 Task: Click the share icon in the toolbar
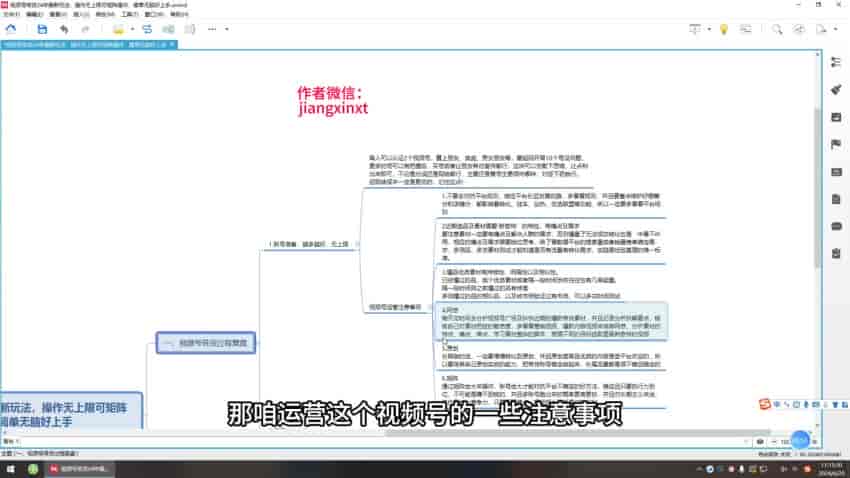tap(799, 29)
